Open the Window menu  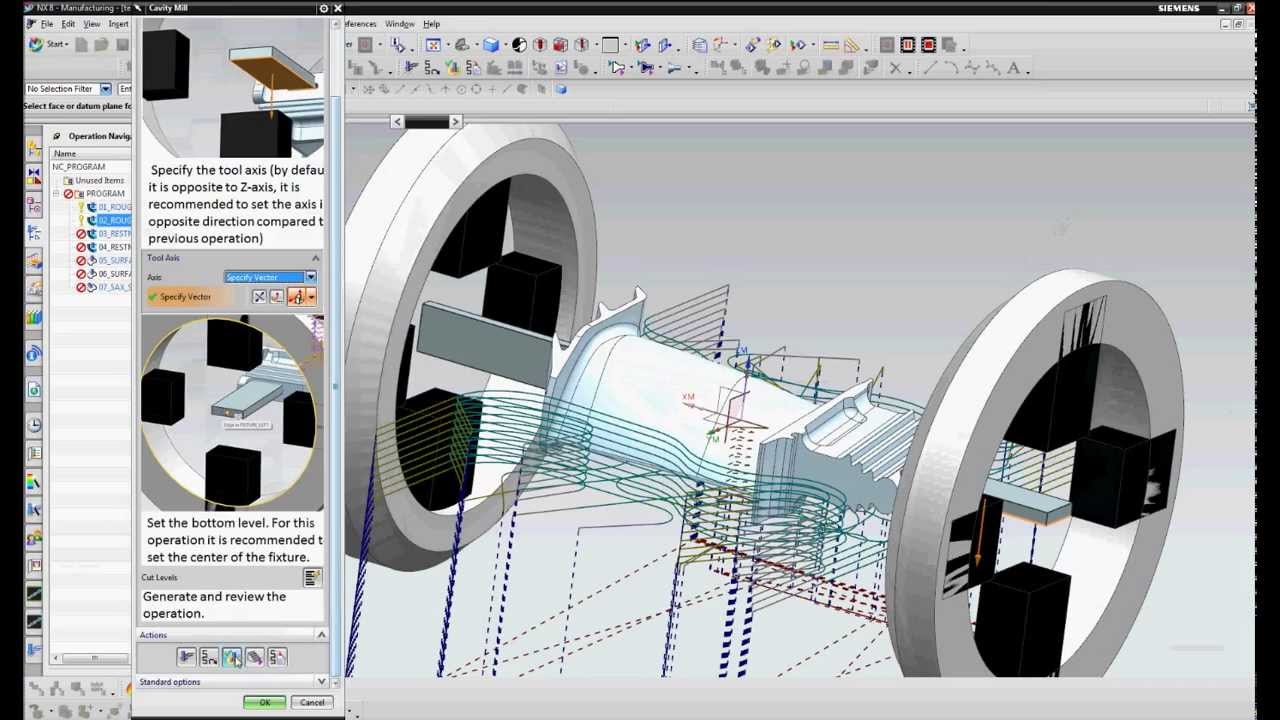coord(399,24)
